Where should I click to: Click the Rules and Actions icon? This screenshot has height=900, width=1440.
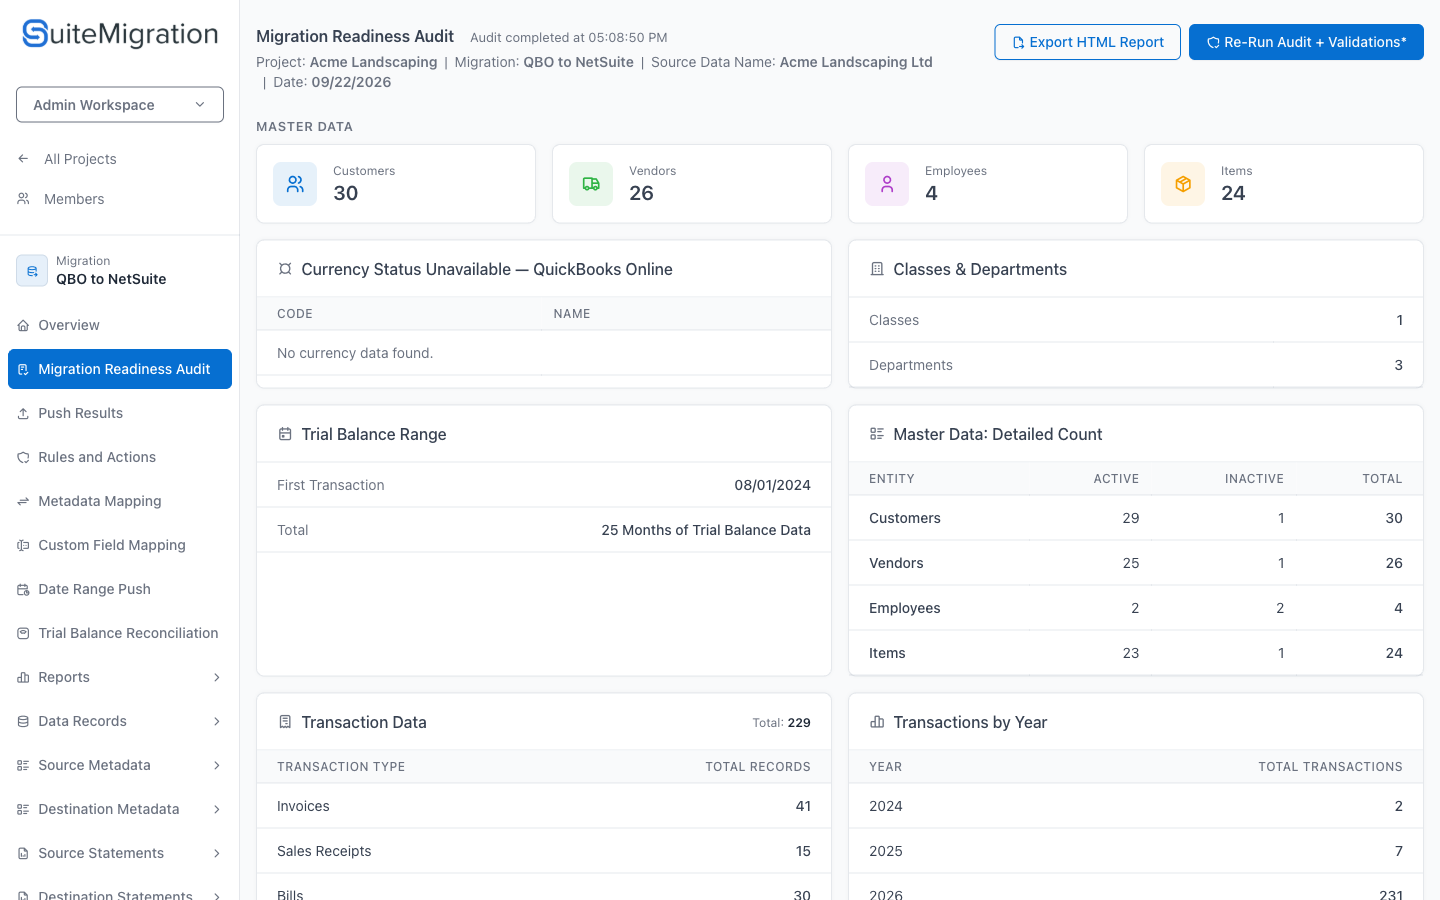click(23, 457)
